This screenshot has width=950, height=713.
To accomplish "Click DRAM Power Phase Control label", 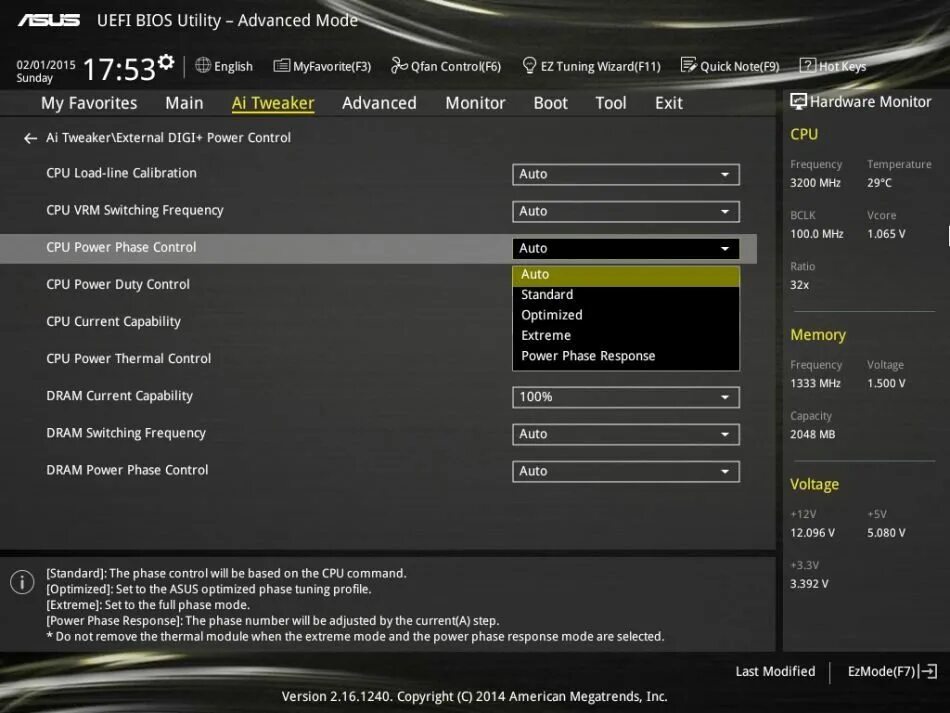I will pos(127,470).
